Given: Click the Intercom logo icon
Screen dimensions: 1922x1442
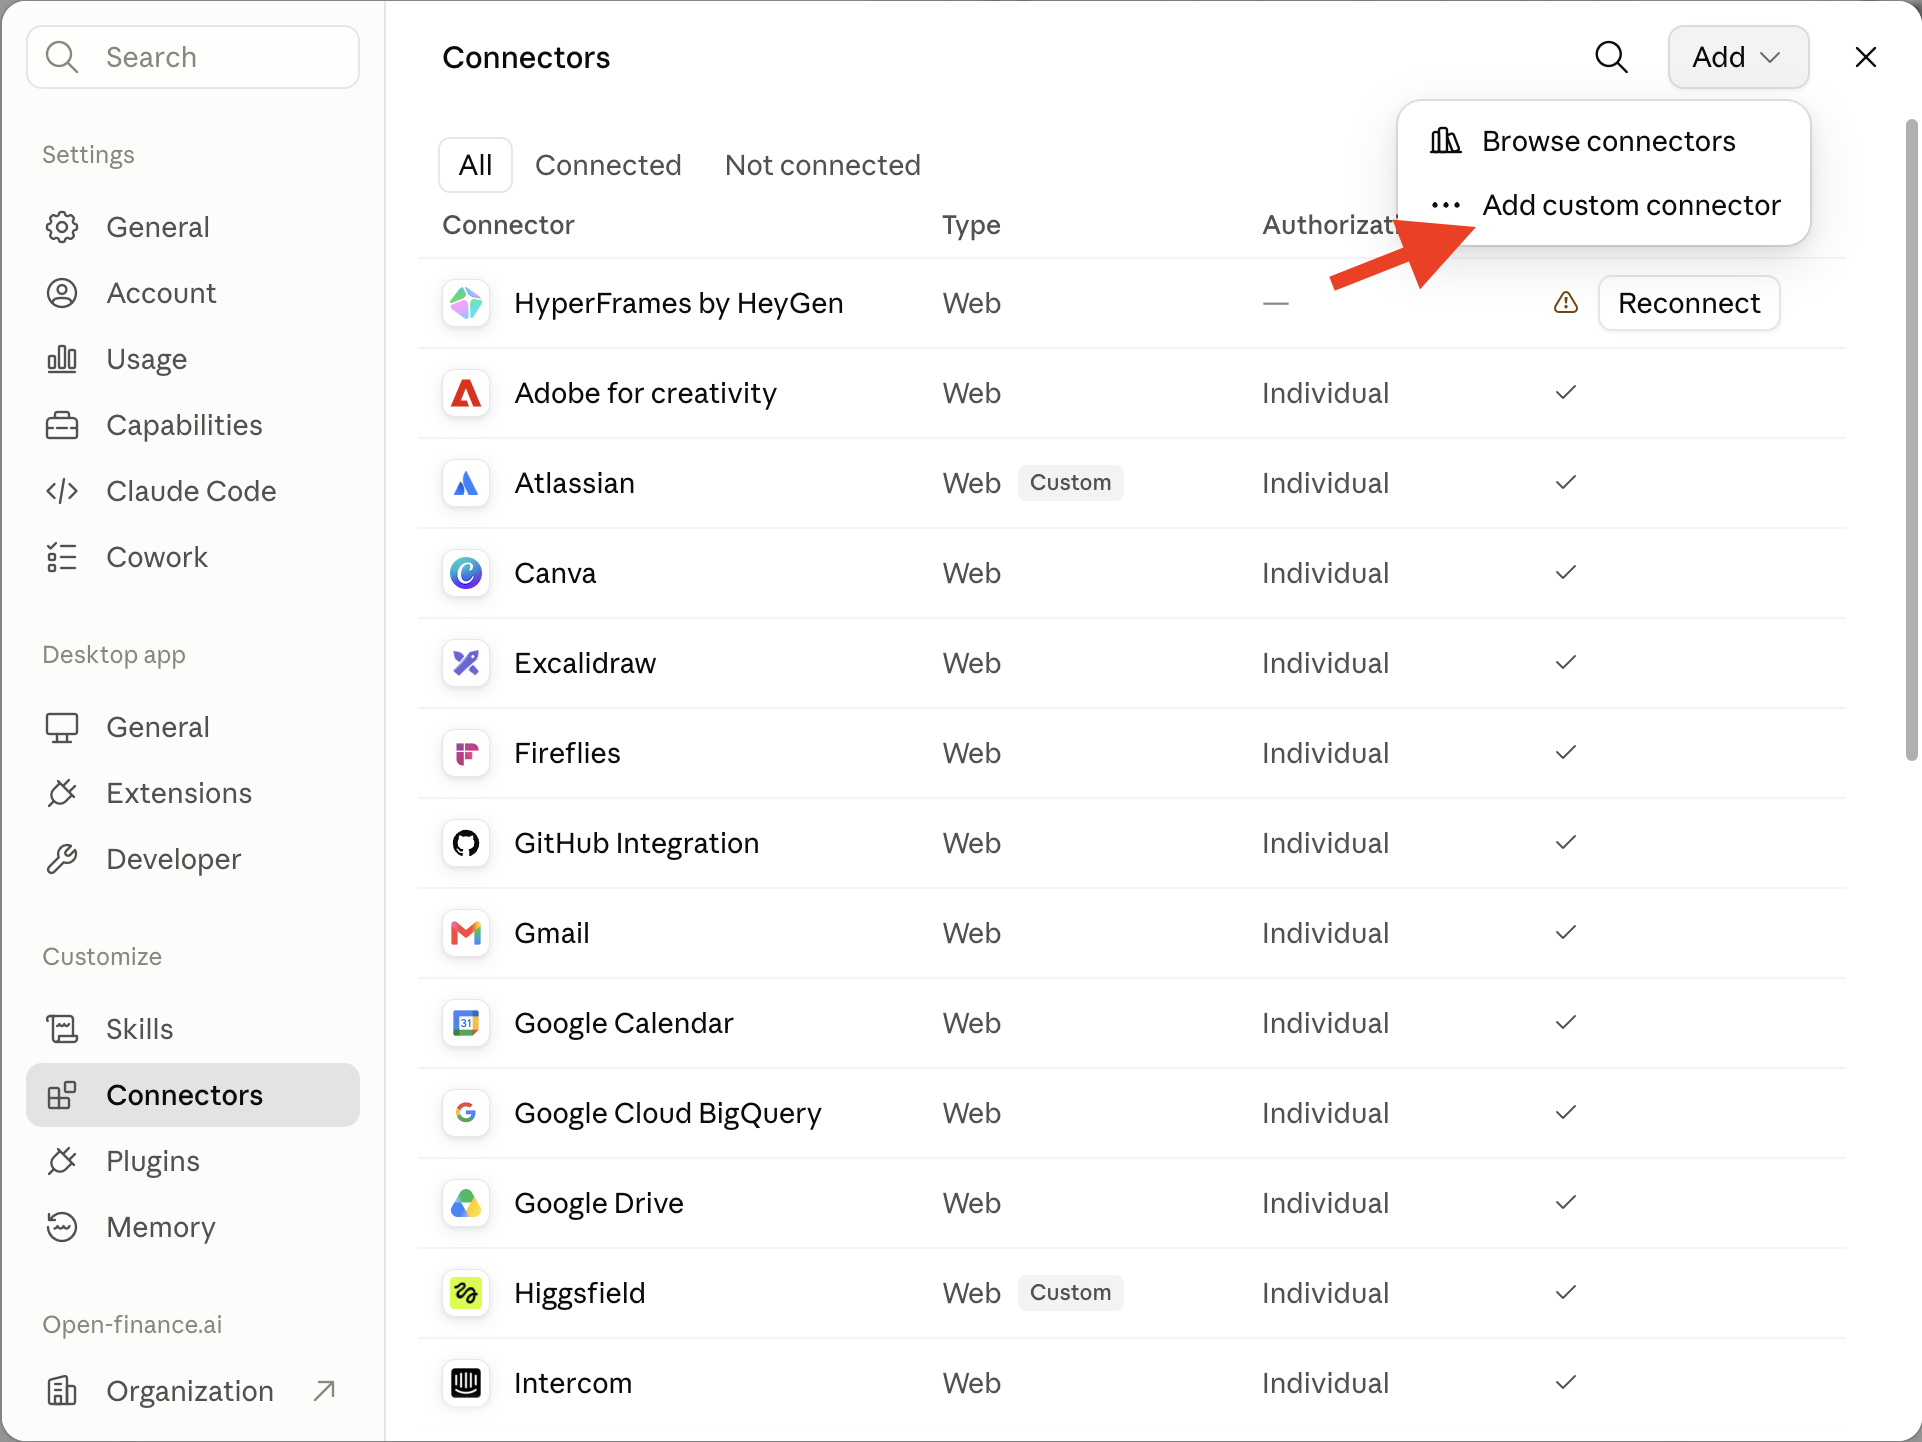Looking at the screenshot, I should coord(466,1383).
